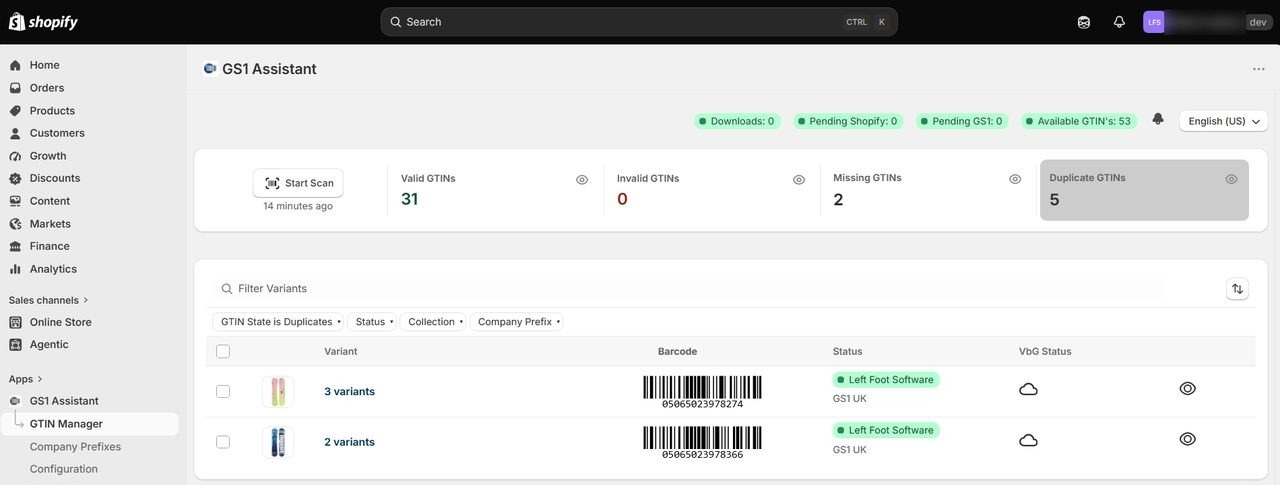Click the GS1 Assistant sidebar app icon

click(x=15, y=401)
